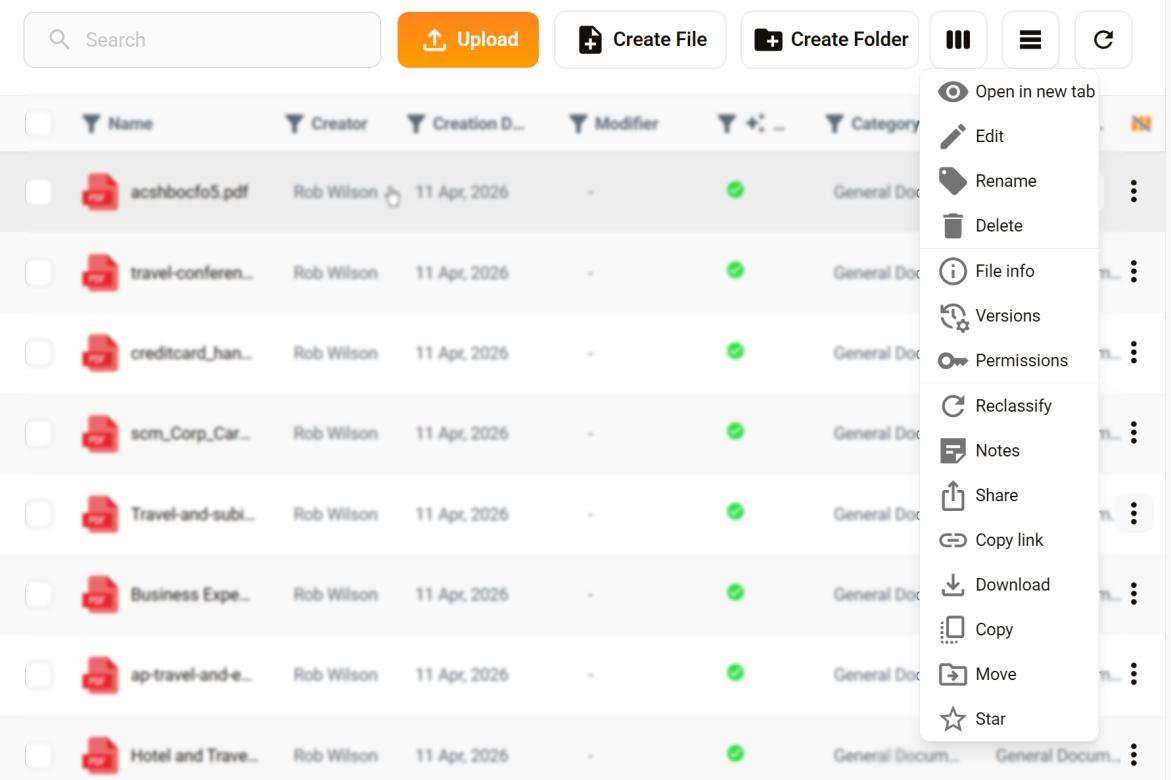
Task: Open more options for Hotel and Trave... row
Action: click(x=1134, y=755)
